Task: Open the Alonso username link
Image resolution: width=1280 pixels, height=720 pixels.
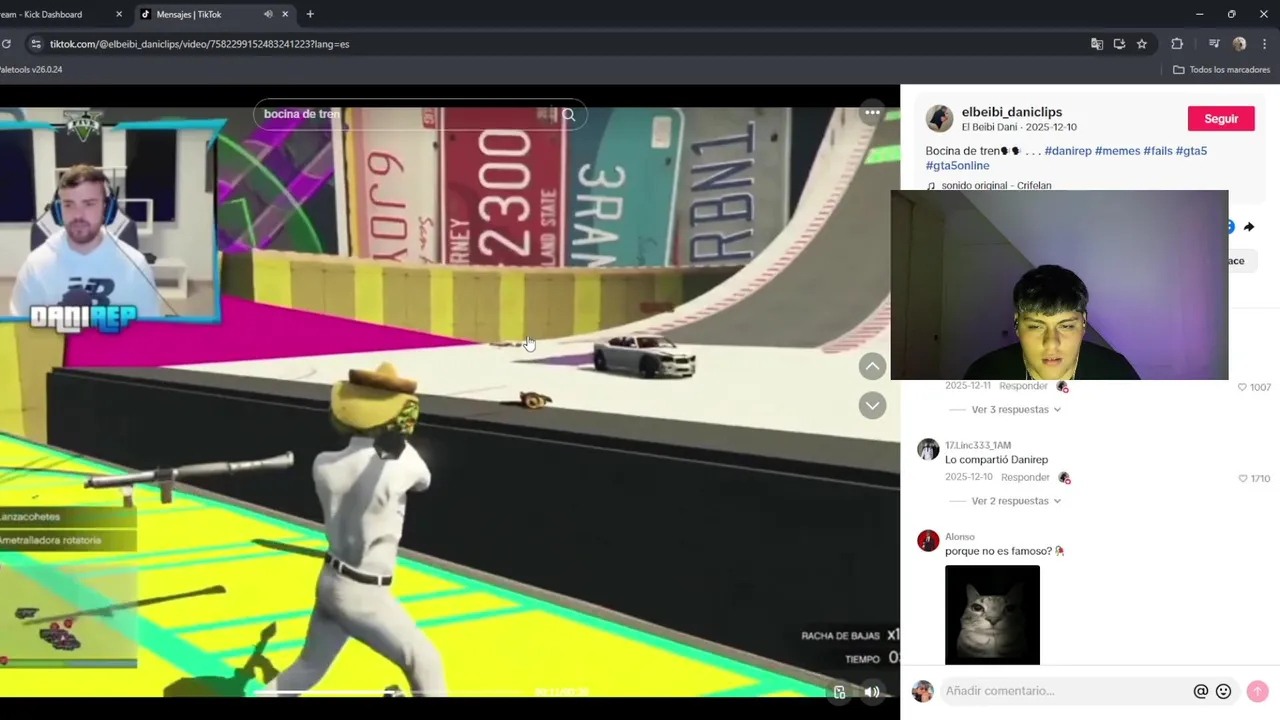Action: coord(959,537)
